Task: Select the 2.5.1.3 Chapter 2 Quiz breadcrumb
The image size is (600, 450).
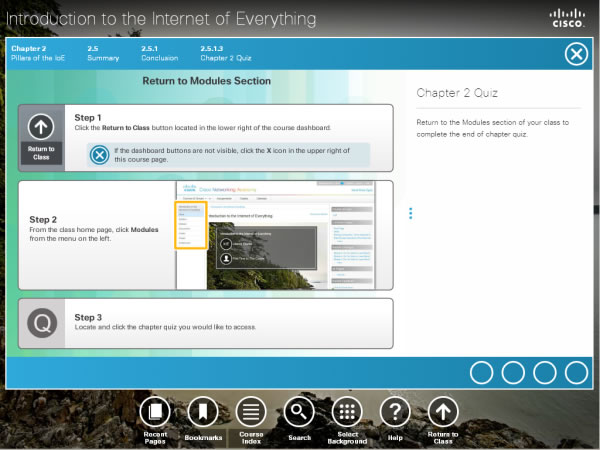Action: pyautogui.click(x=226, y=53)
